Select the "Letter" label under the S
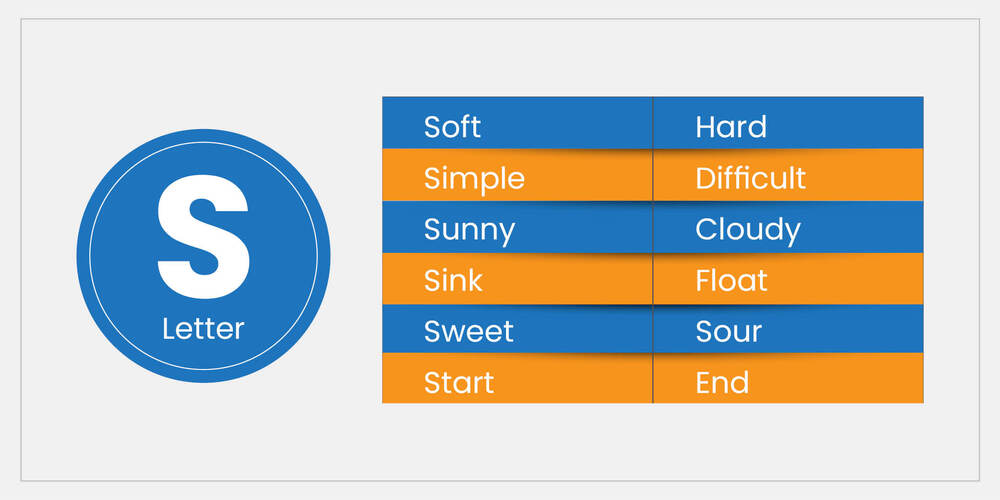Screen dimensions: 1000x500 [203, 328]
